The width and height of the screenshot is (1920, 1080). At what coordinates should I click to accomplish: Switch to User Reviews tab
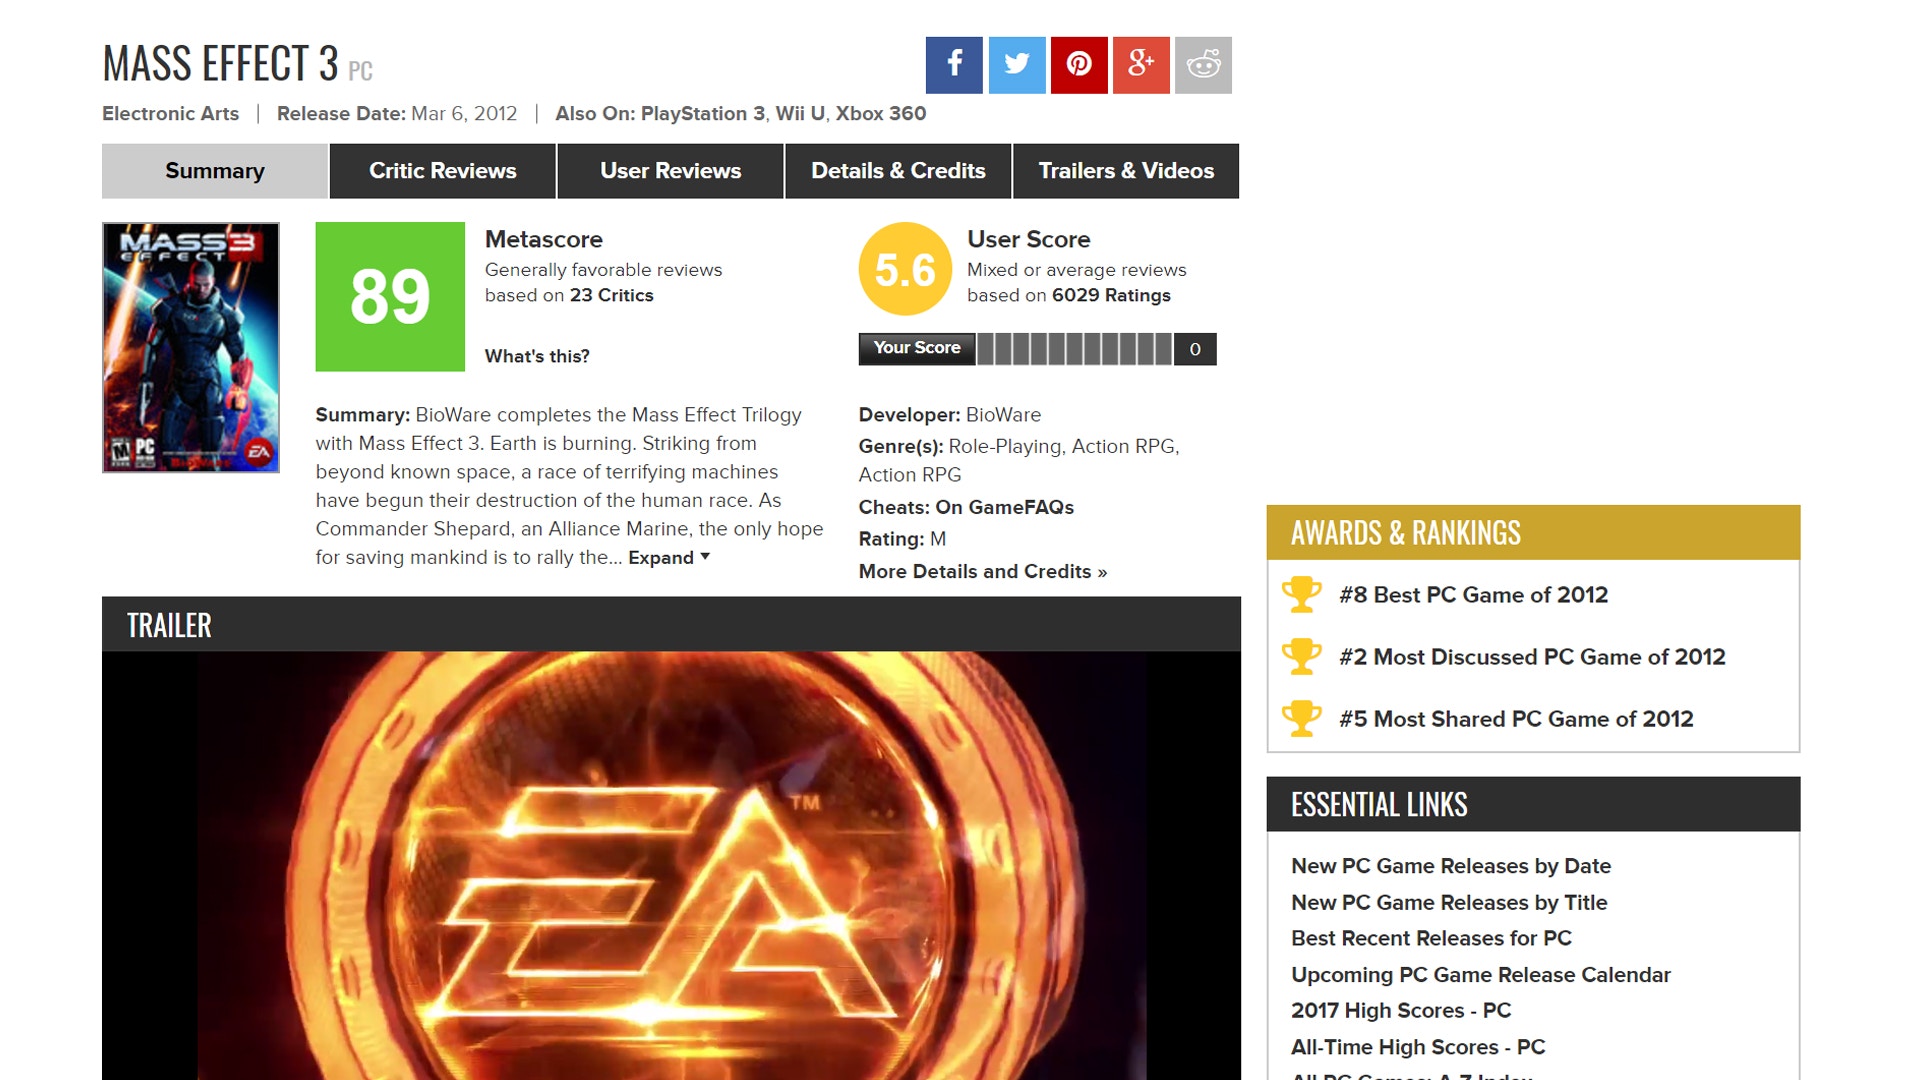[670, 171]
